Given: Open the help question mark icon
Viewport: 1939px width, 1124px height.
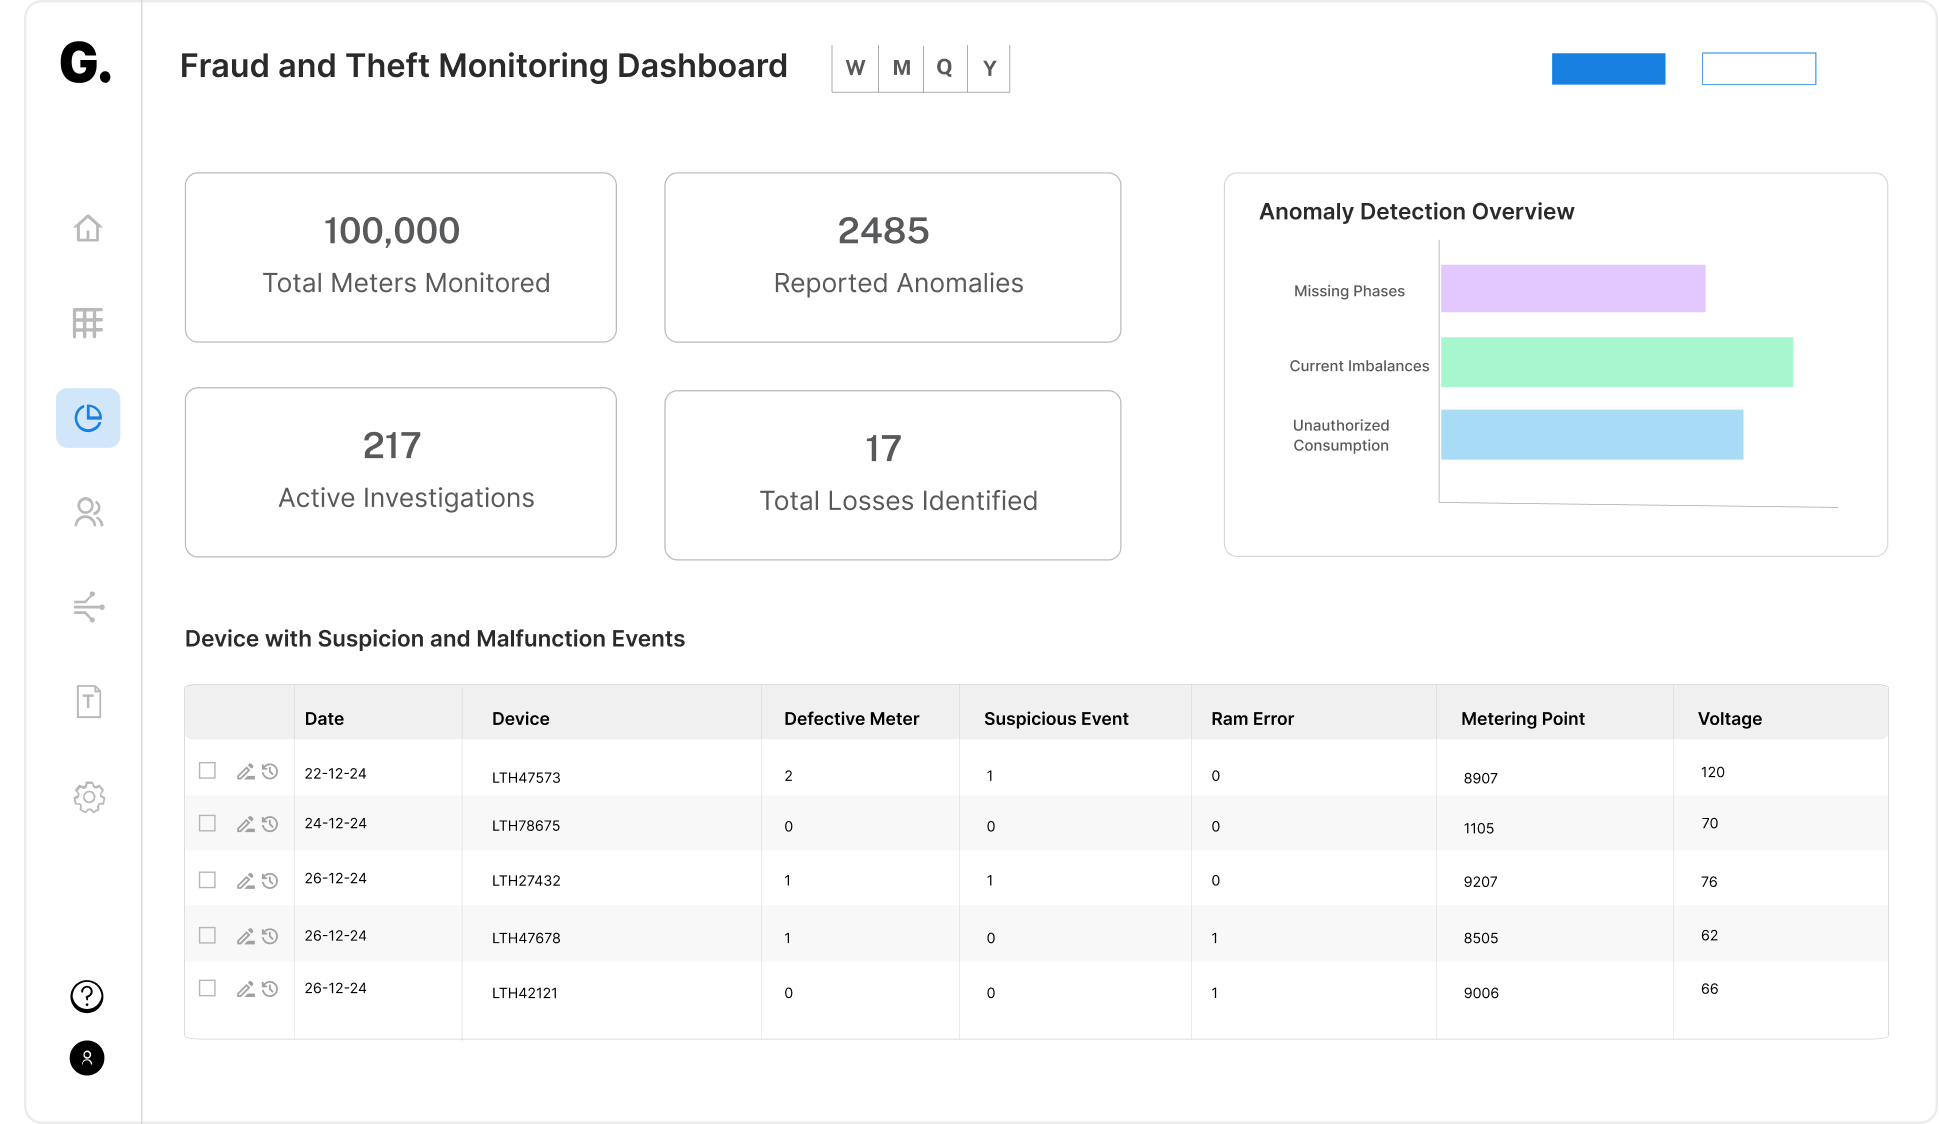Looking at the screenshot, I should pos(87,996).
